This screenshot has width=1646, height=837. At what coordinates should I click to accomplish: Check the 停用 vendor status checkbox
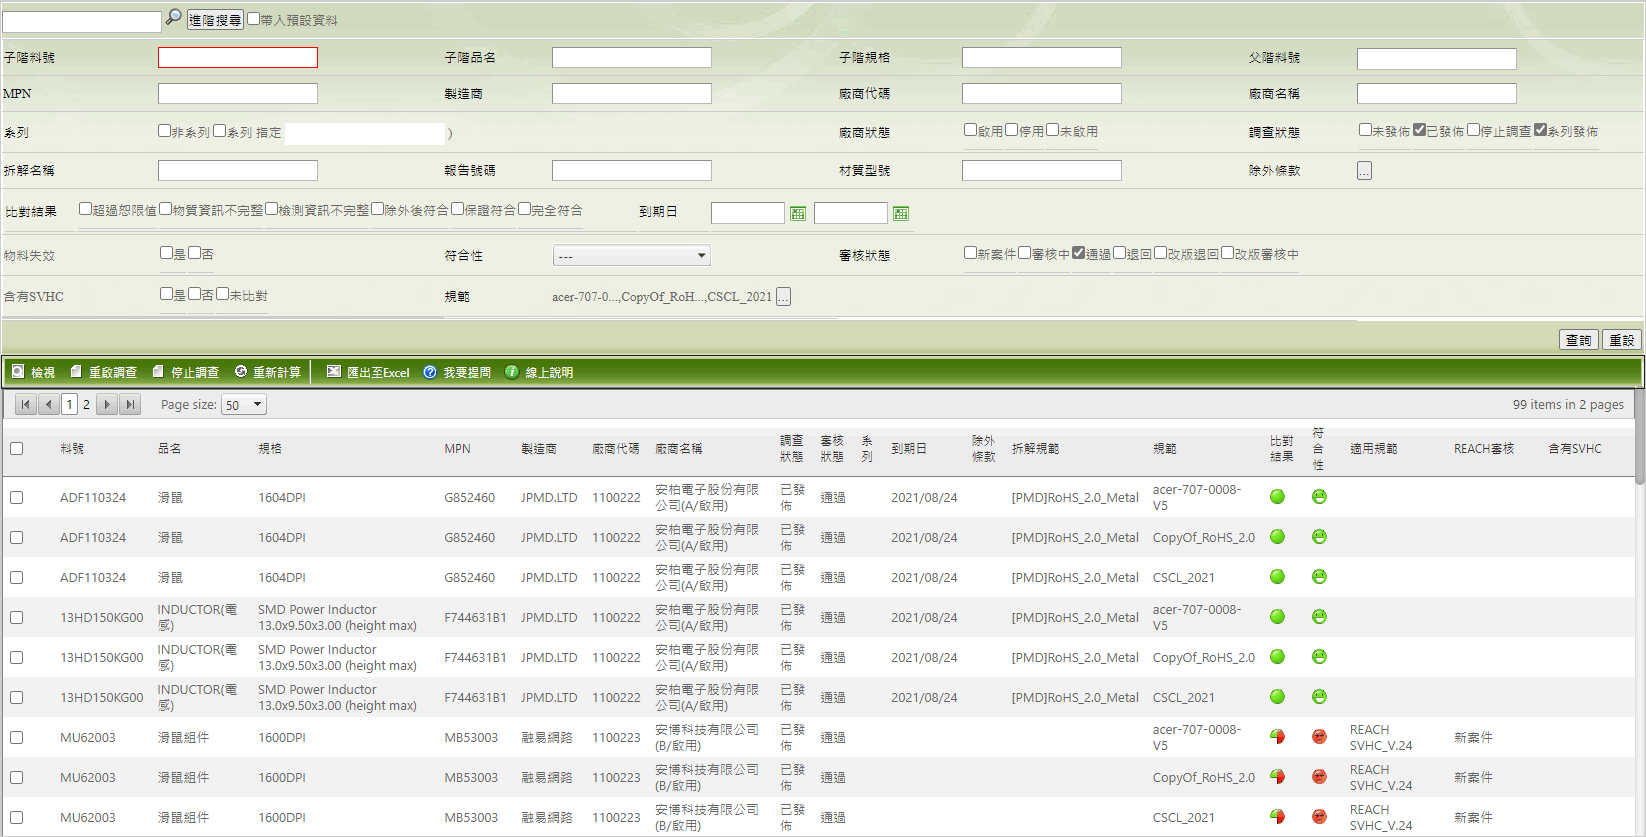tap(1011, 130)
